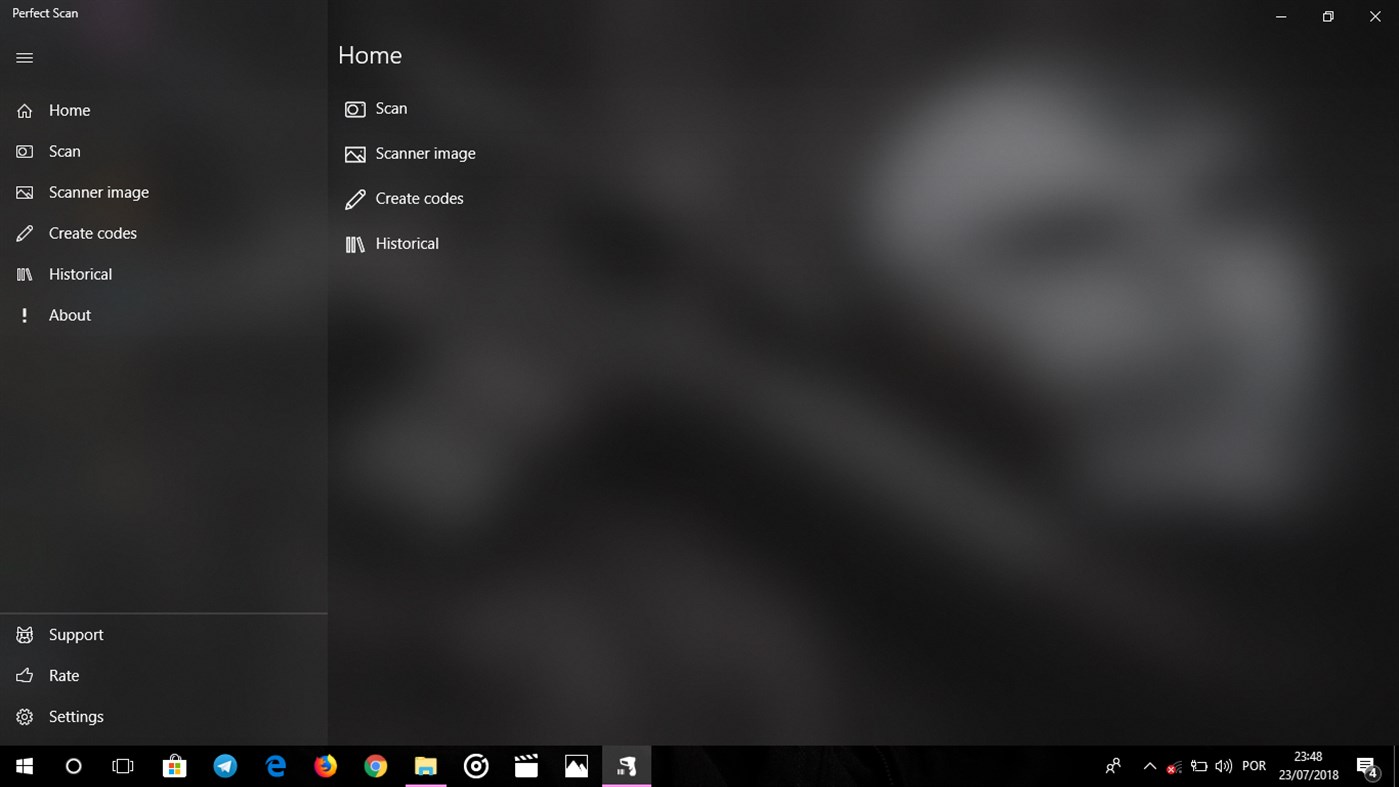Go to Create codes in sidebar

(164, 233)
